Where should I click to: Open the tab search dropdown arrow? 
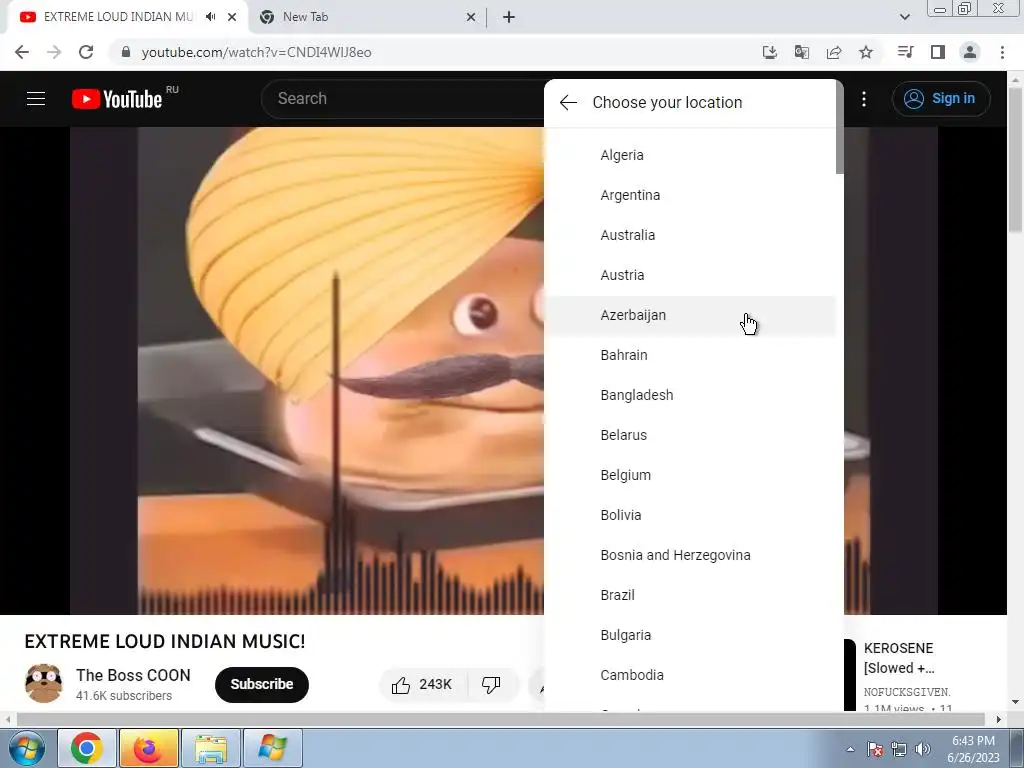(904, 17)
